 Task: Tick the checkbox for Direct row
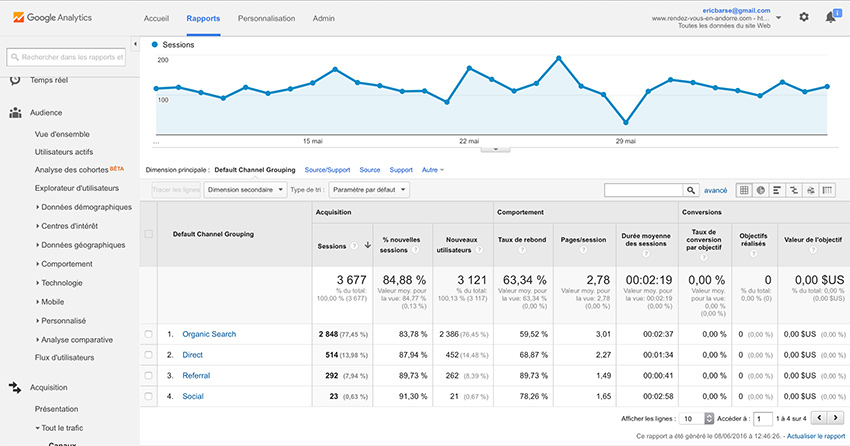coord(149,355)
